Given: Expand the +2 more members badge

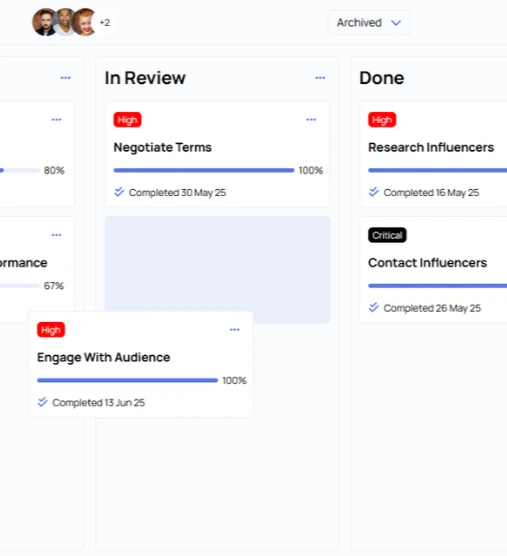Looking at the screenshot, I should click(105, 23).
